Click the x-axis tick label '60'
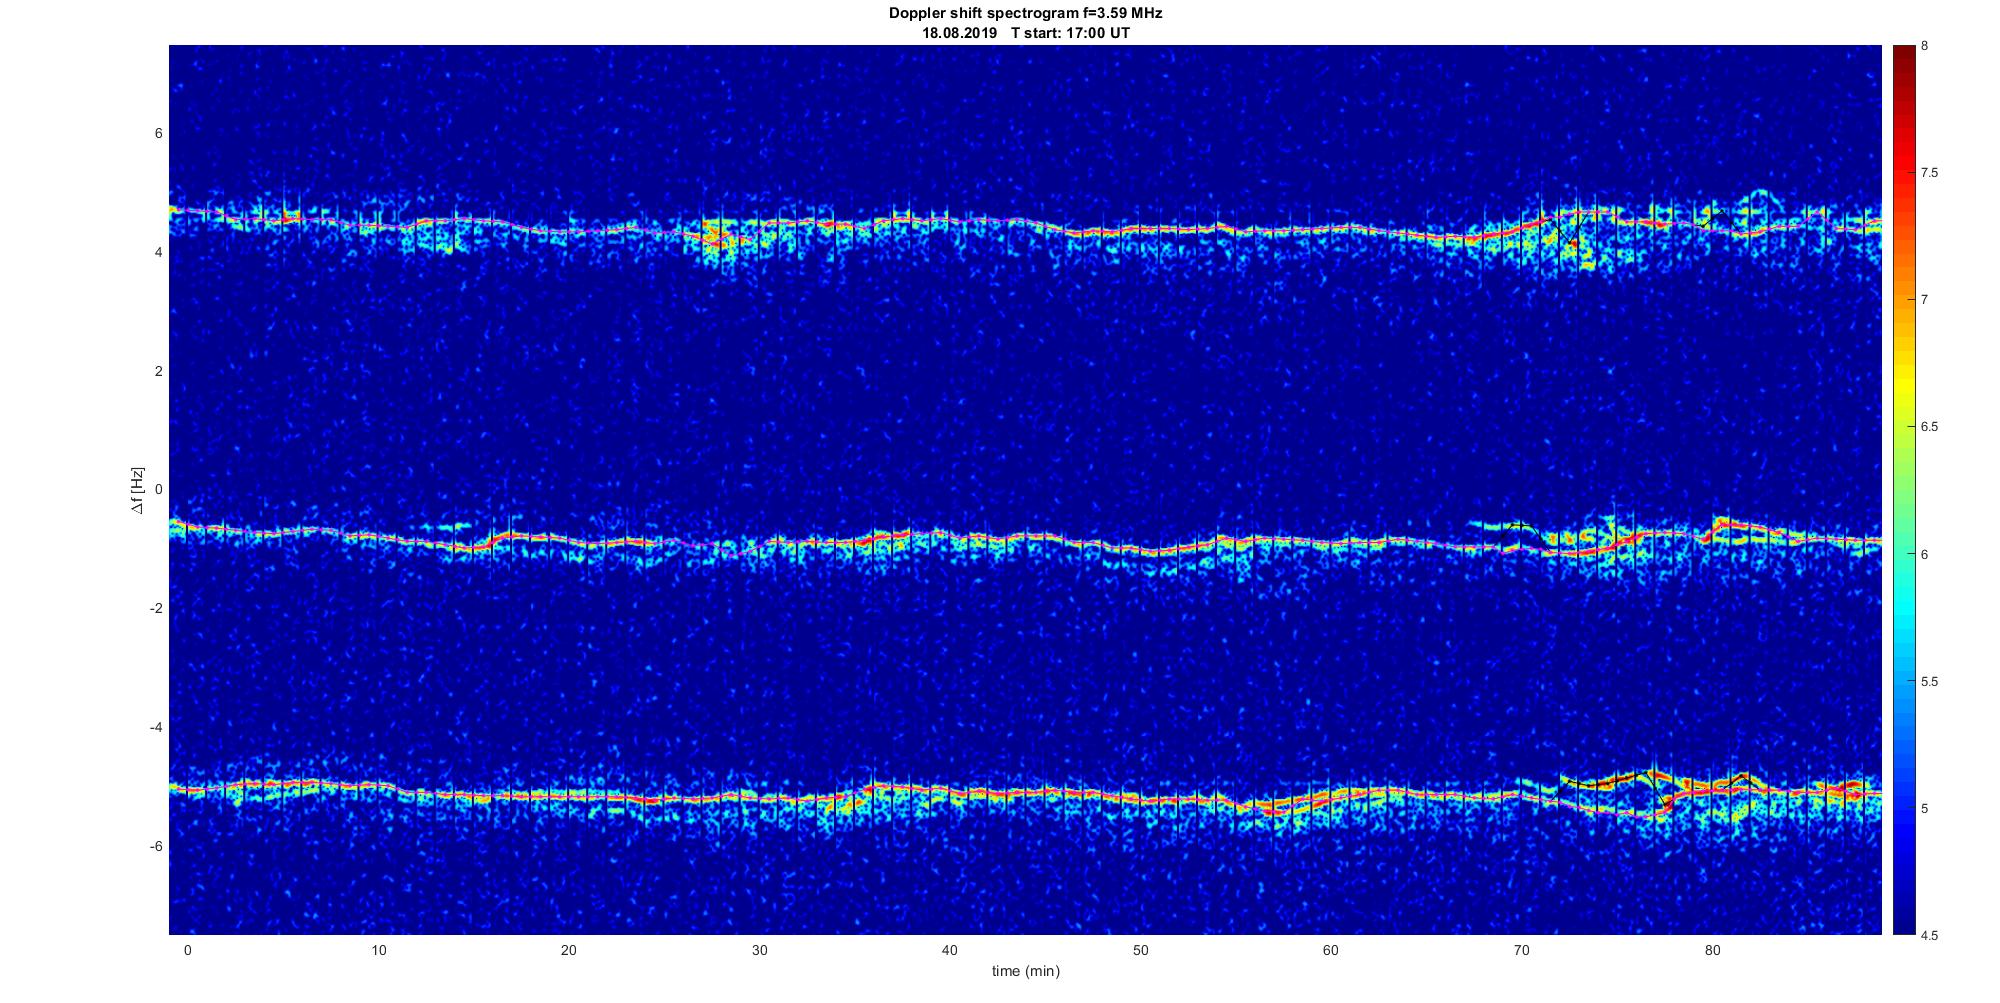 pyautogui.click(x=1331, y=950)
